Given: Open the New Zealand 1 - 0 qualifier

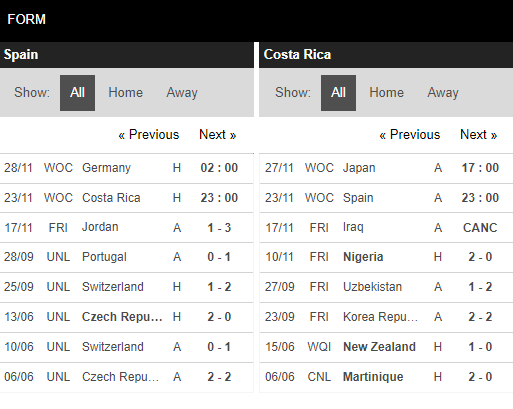Looking at the screenshot, I should (386, 347).
